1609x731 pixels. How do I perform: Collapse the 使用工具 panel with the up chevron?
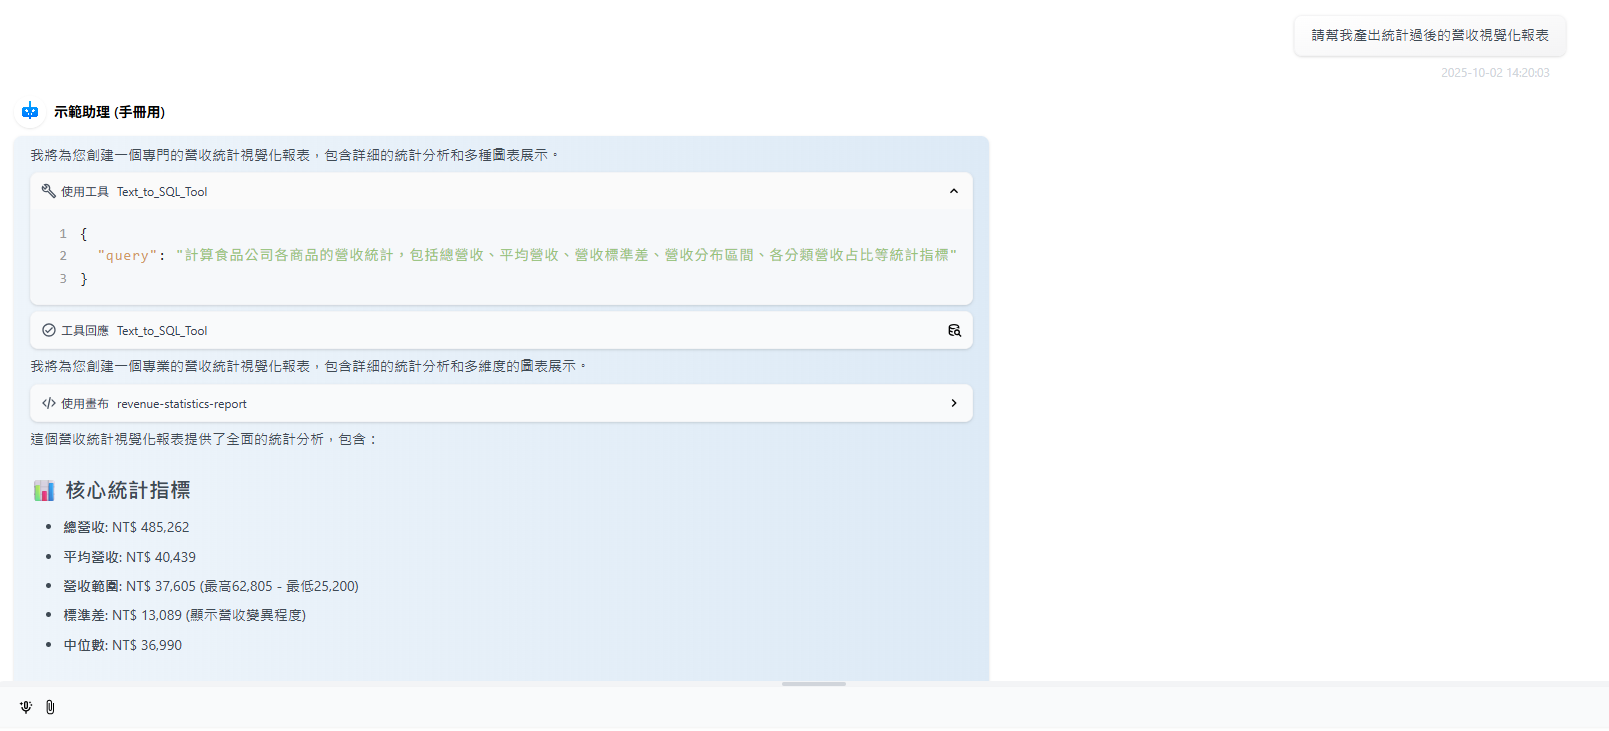[953, 191]
